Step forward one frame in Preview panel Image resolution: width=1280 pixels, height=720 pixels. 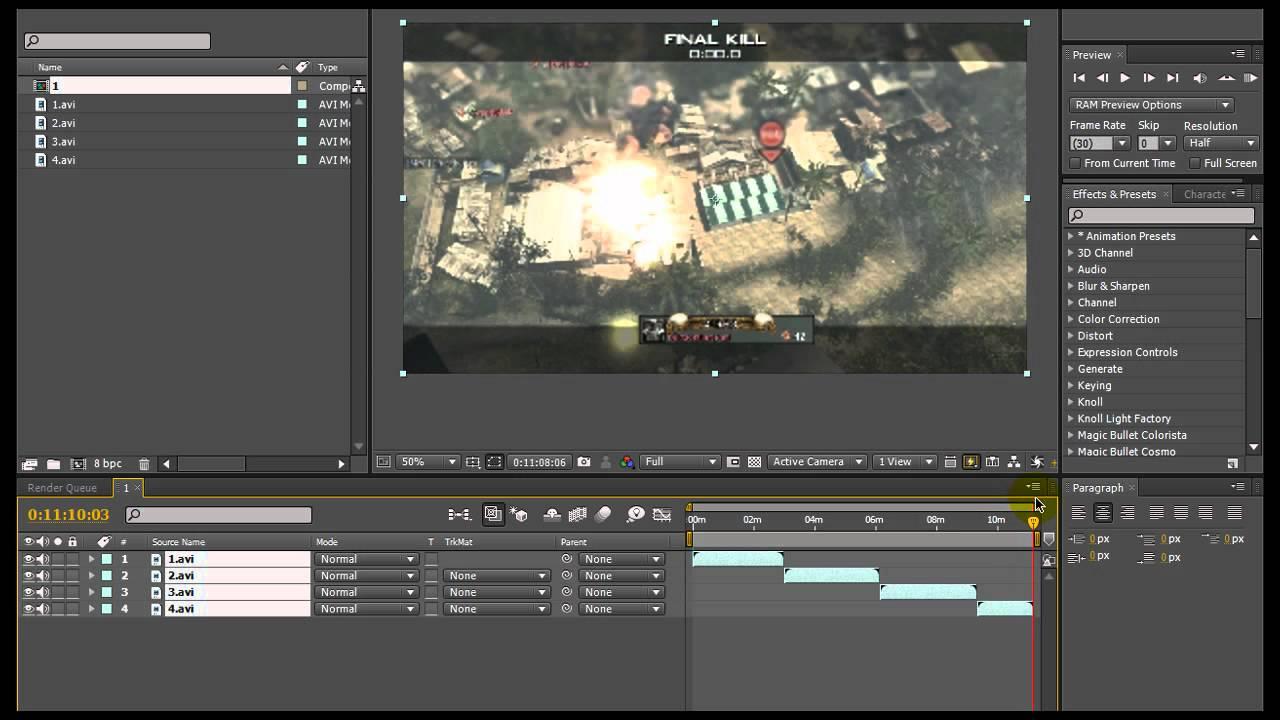click(1149, 78)
